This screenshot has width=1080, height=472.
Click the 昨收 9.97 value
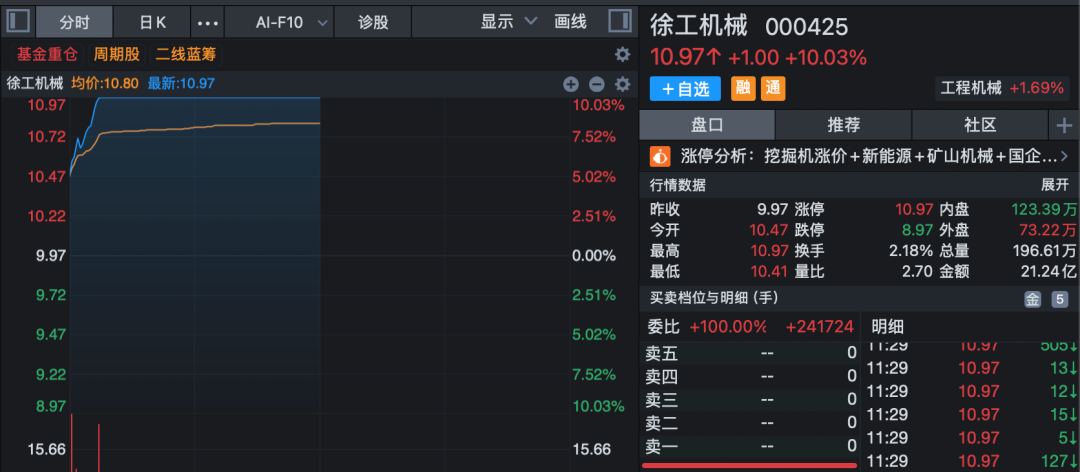click(772, 209)
